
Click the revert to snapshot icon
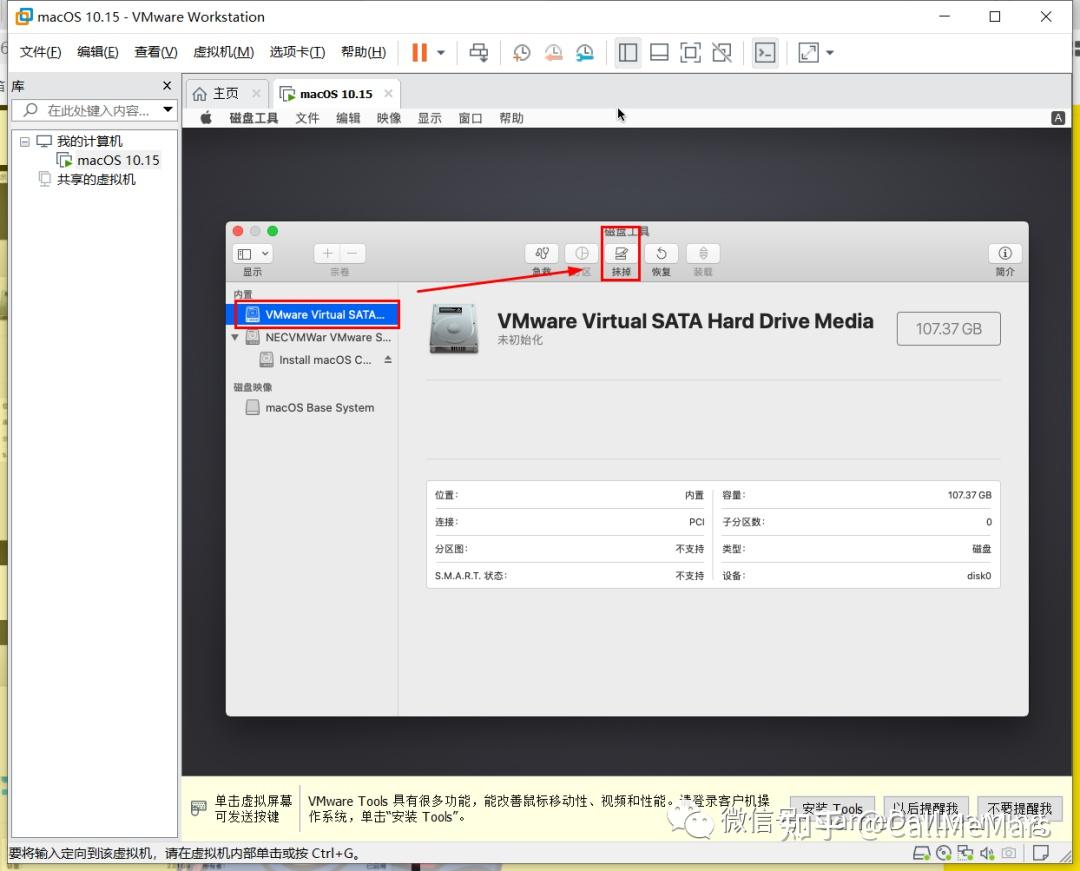(x=553, y=52)
